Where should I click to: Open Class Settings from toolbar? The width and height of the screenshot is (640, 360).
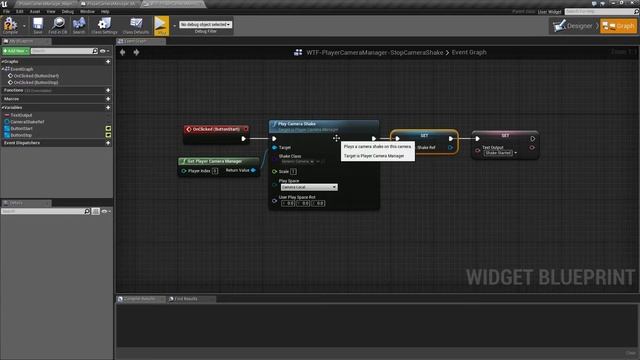click(104, 25)
